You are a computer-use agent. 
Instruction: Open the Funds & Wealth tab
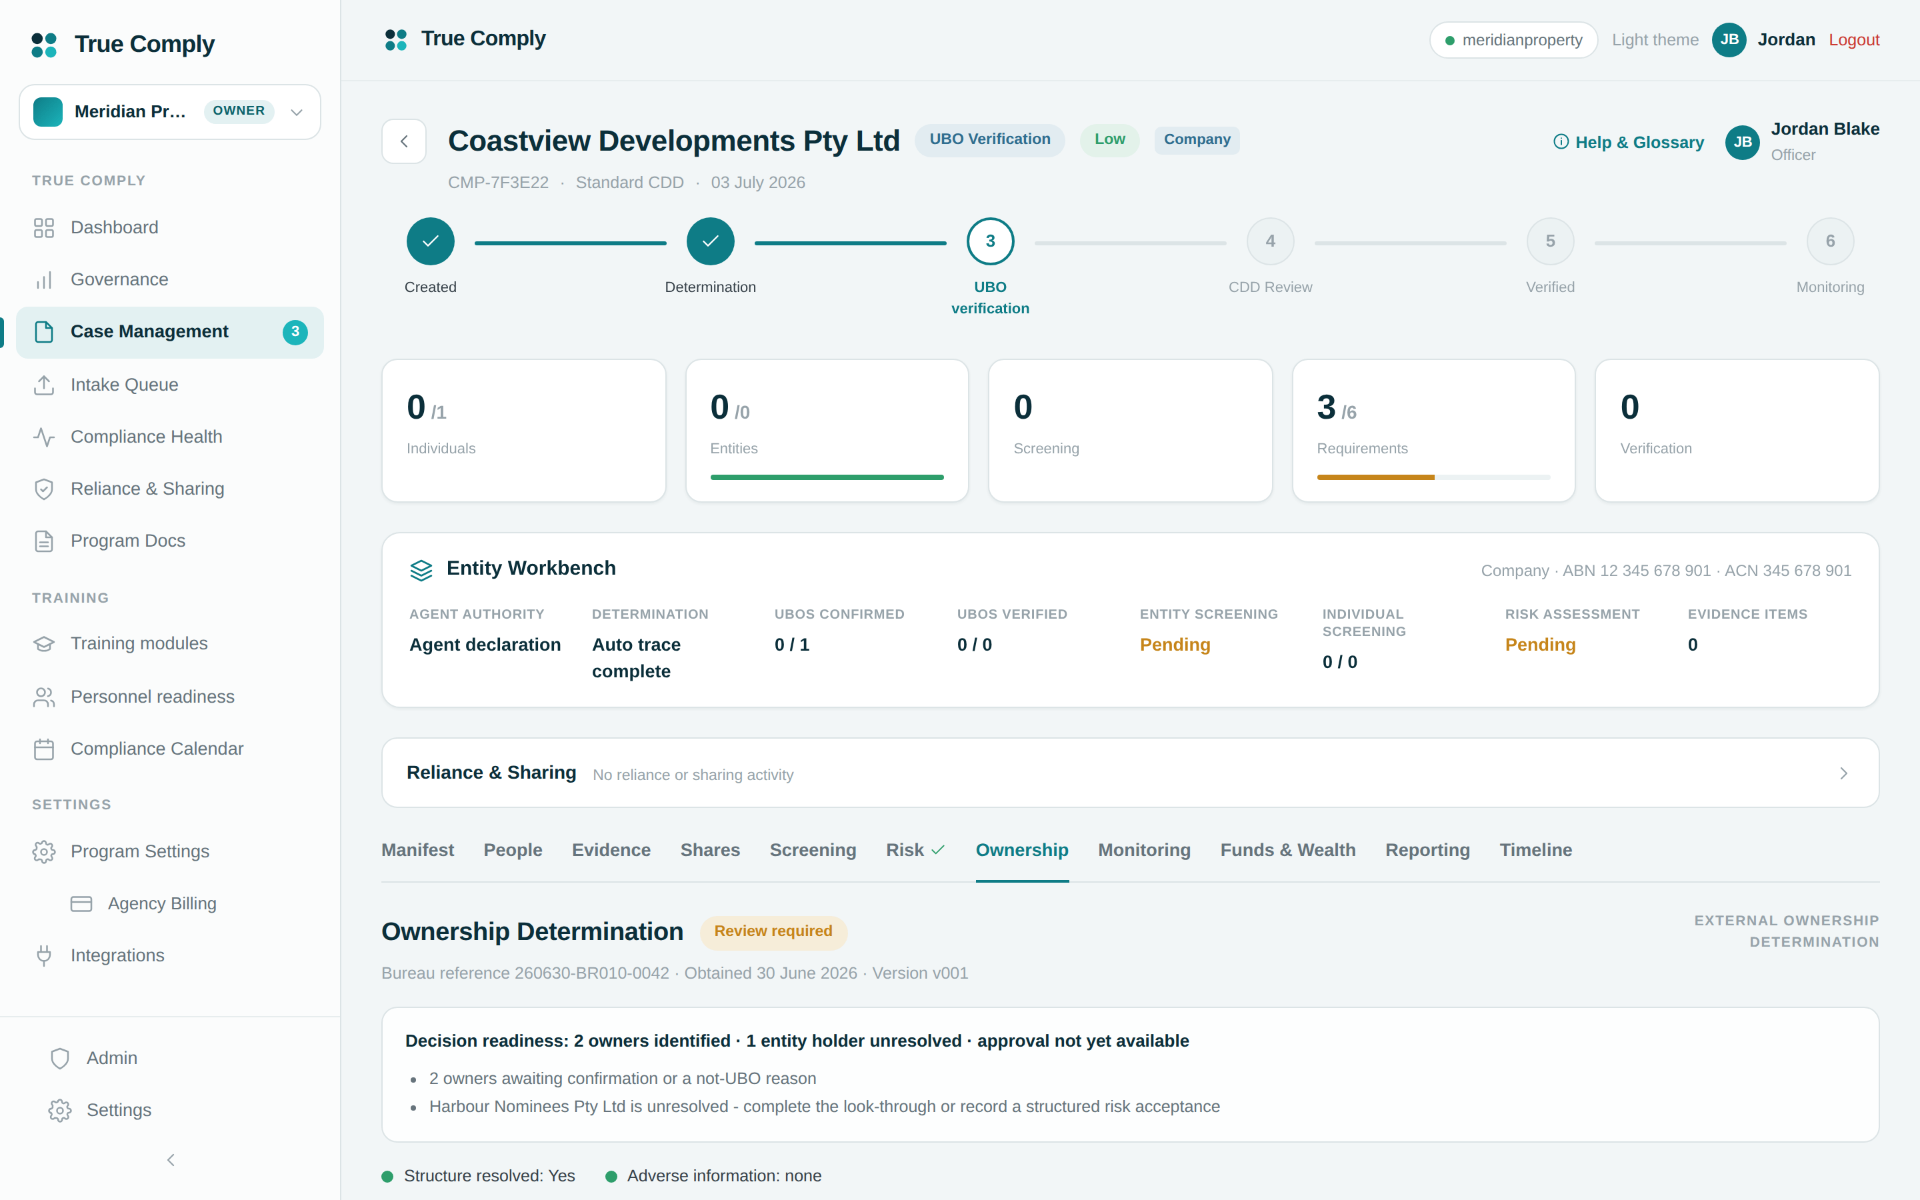[1288, 850]
